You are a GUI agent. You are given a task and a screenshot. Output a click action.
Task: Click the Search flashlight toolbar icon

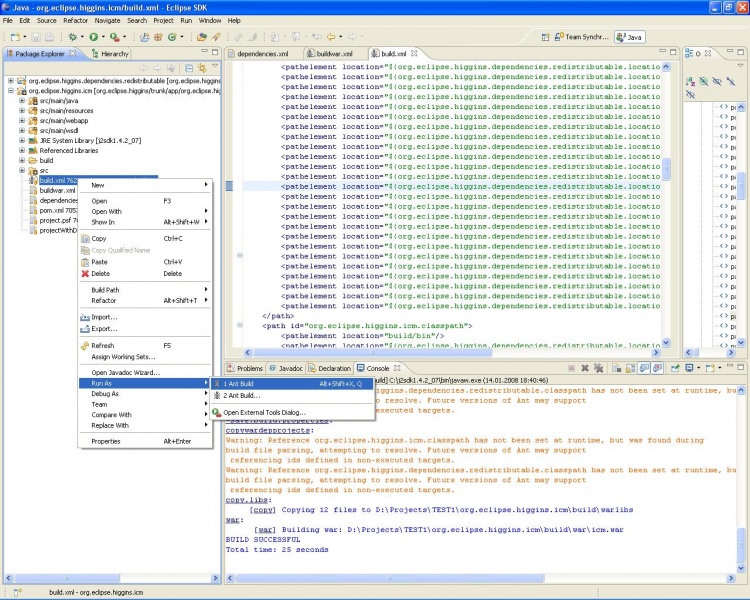216,37
